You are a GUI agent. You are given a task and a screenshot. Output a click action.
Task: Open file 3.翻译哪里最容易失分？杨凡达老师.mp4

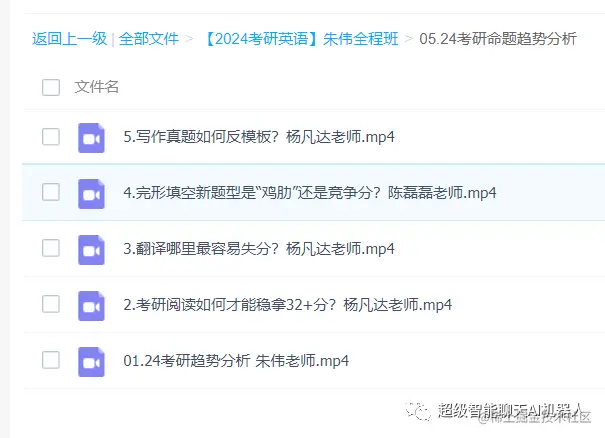(259, 249)
